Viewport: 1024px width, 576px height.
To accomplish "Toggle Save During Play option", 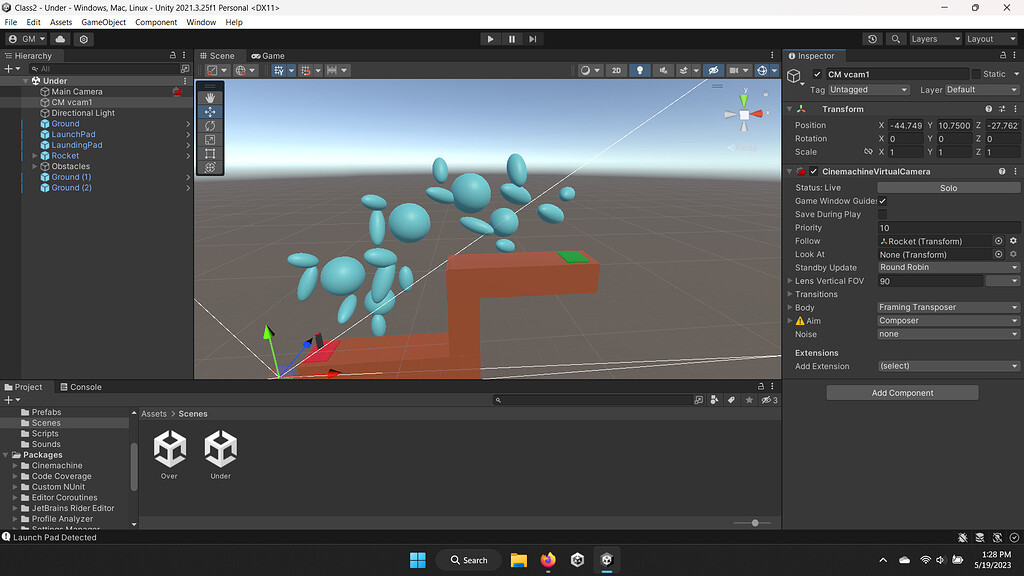I will click(881, 214).
